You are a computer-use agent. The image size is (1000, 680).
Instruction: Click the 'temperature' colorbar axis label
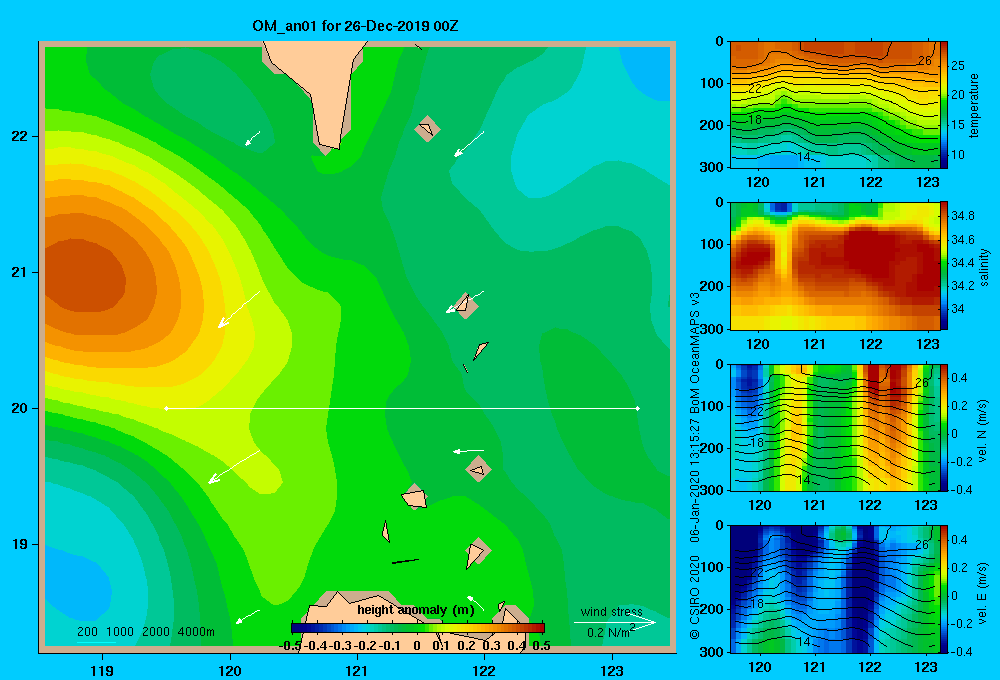point(973,105)
